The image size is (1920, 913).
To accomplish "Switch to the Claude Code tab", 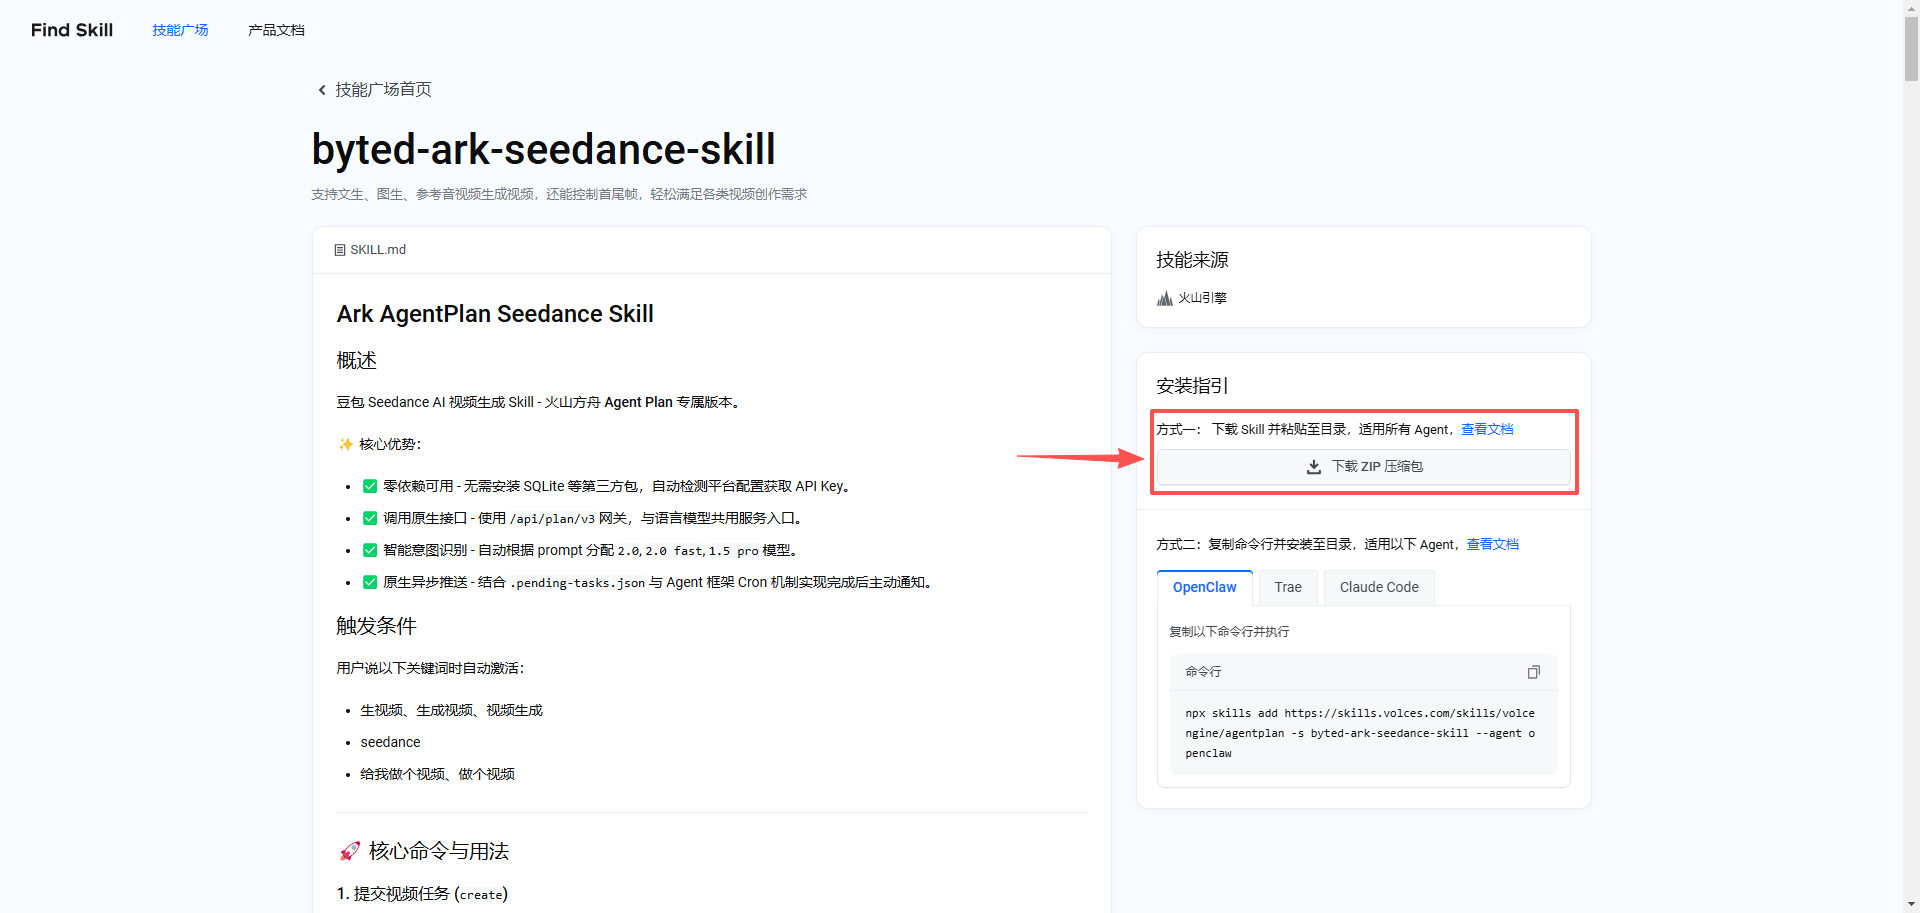I will pos(1379,587).
